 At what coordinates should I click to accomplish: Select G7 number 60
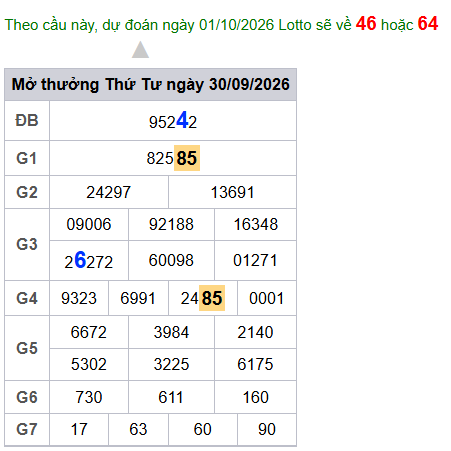203,429
